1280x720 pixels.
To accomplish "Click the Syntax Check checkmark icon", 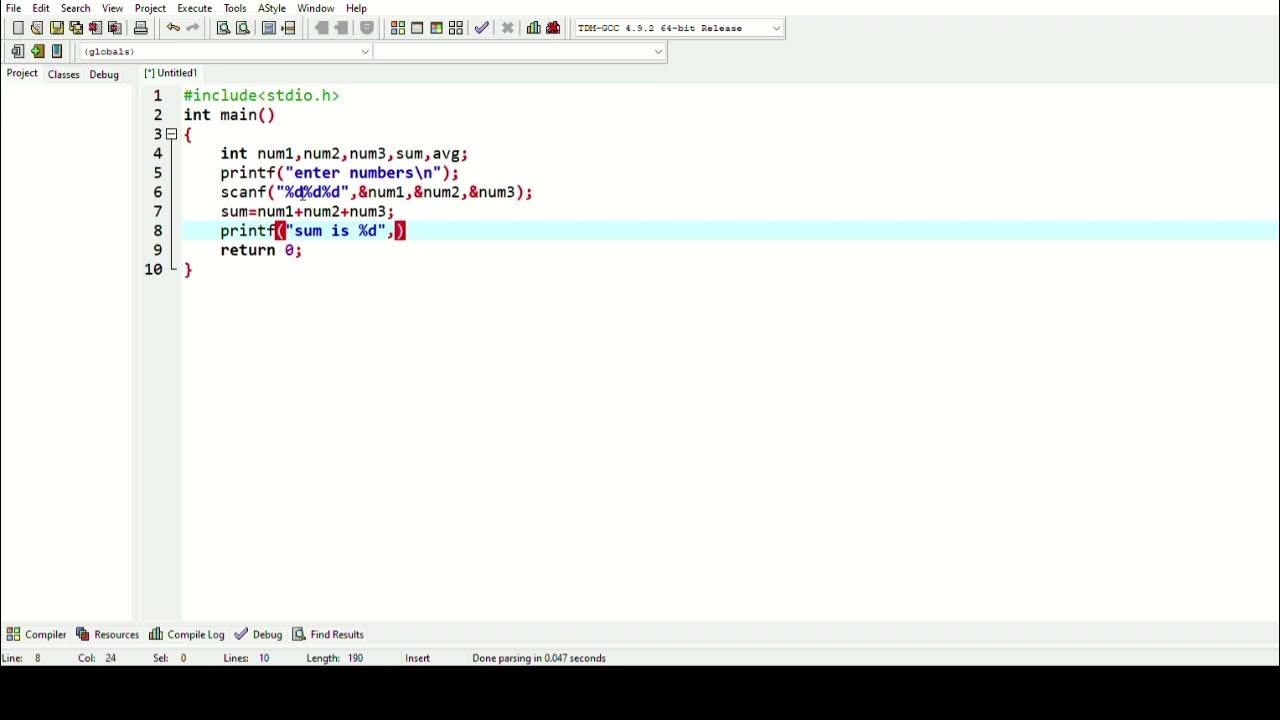I will tap(482, 28).
